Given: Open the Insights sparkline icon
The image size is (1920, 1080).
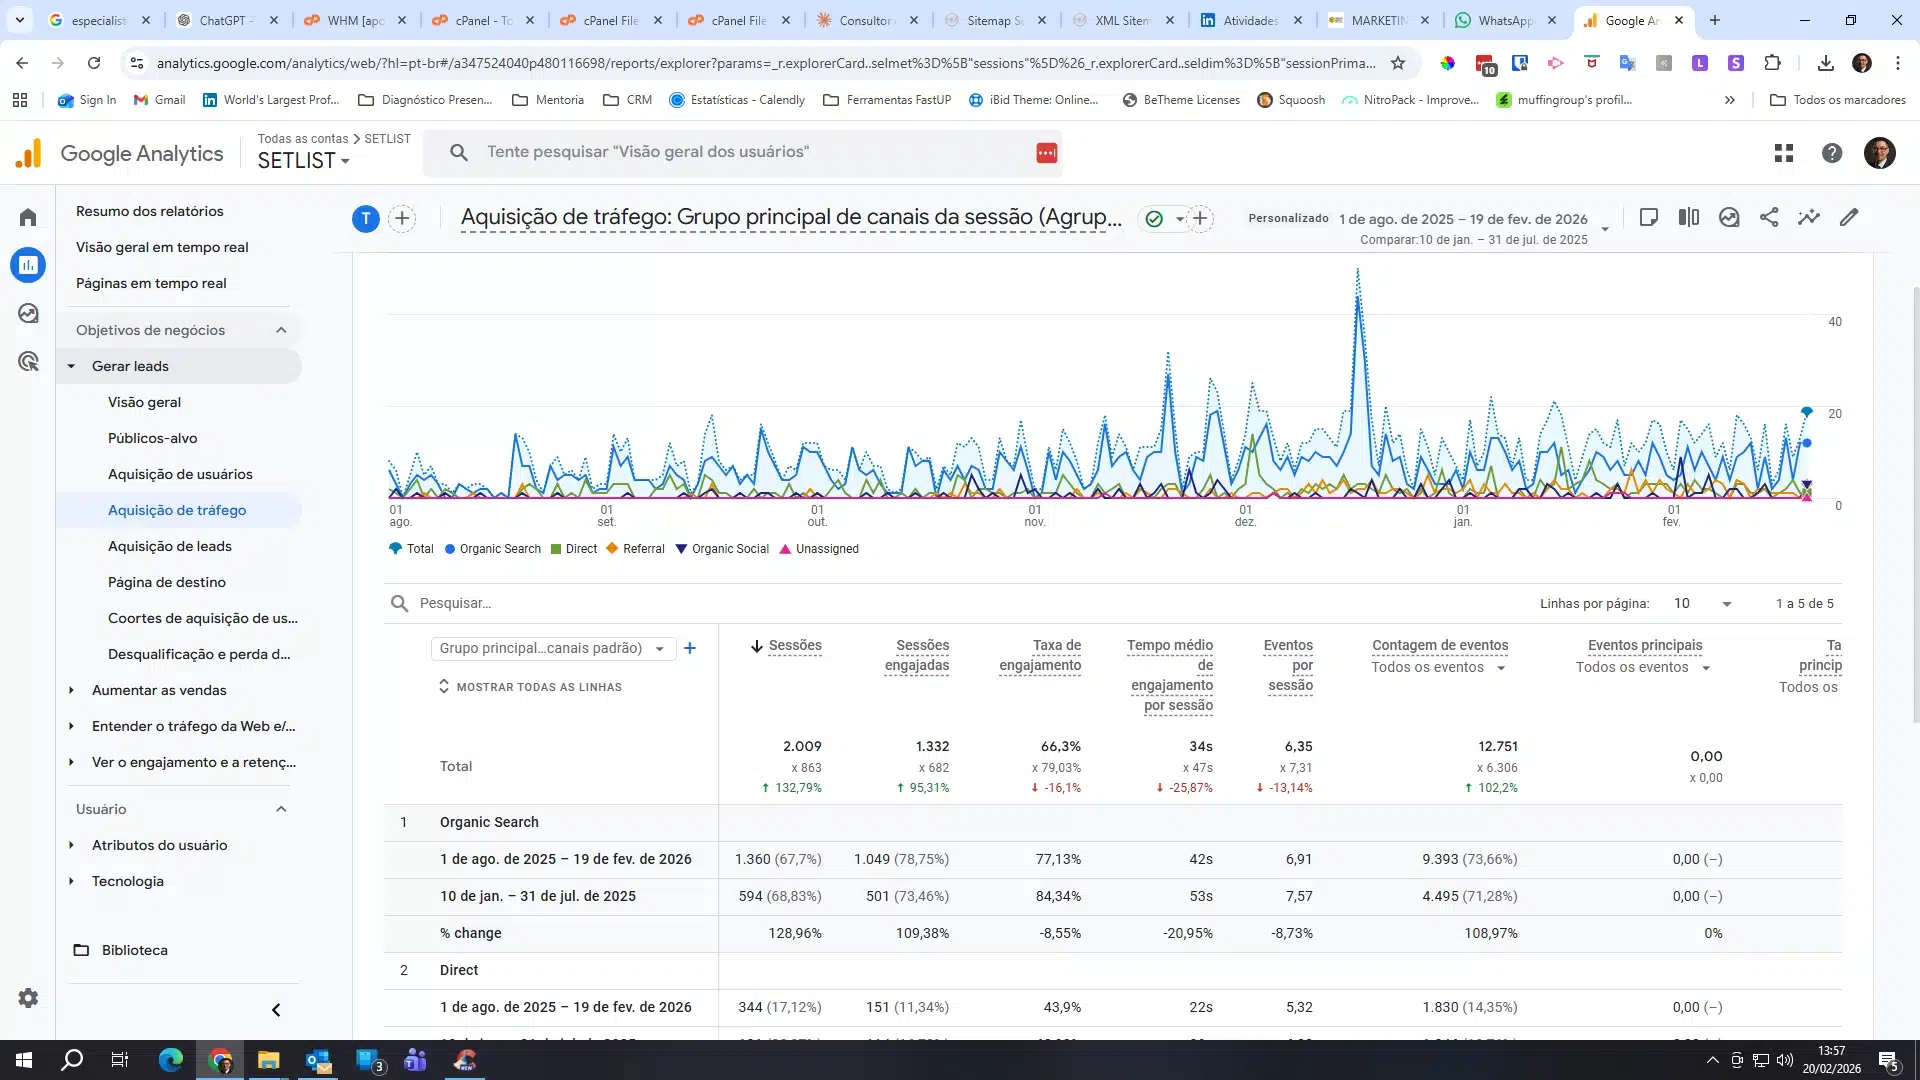Looking at the screenshot, I should (x=1809, y=217).
